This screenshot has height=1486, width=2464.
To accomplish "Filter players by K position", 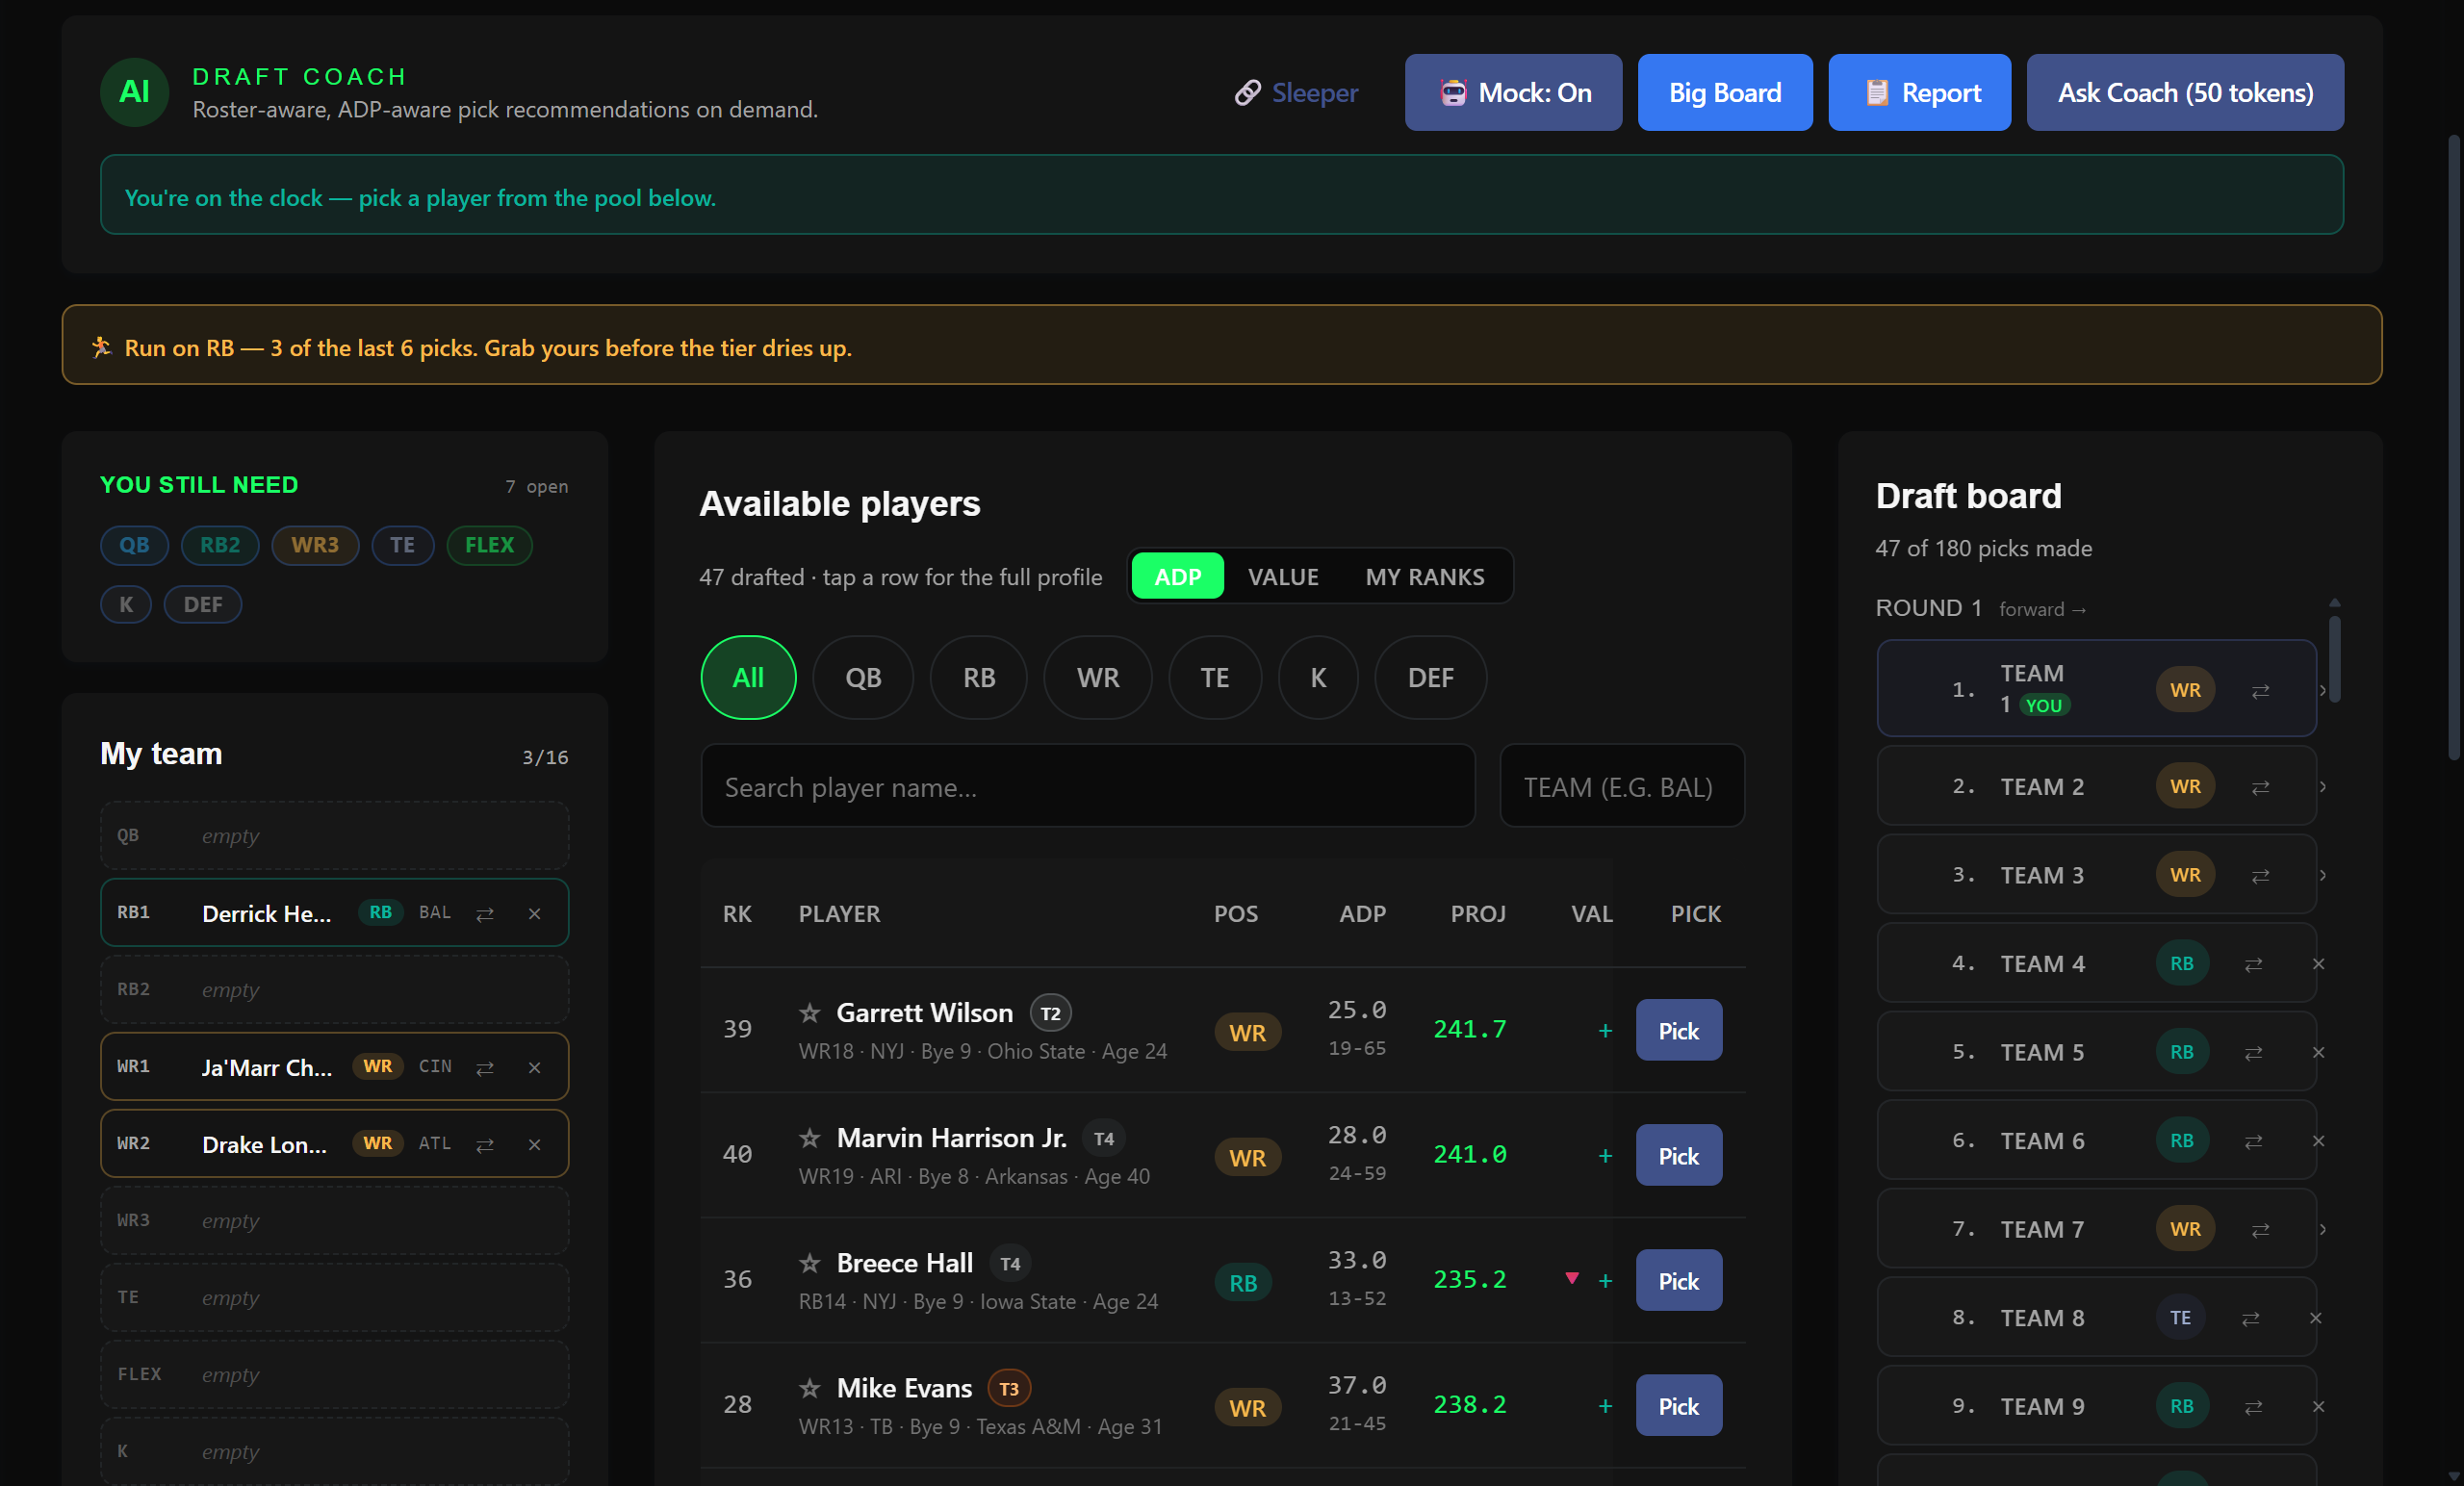I will click(x=1318, y=678).
